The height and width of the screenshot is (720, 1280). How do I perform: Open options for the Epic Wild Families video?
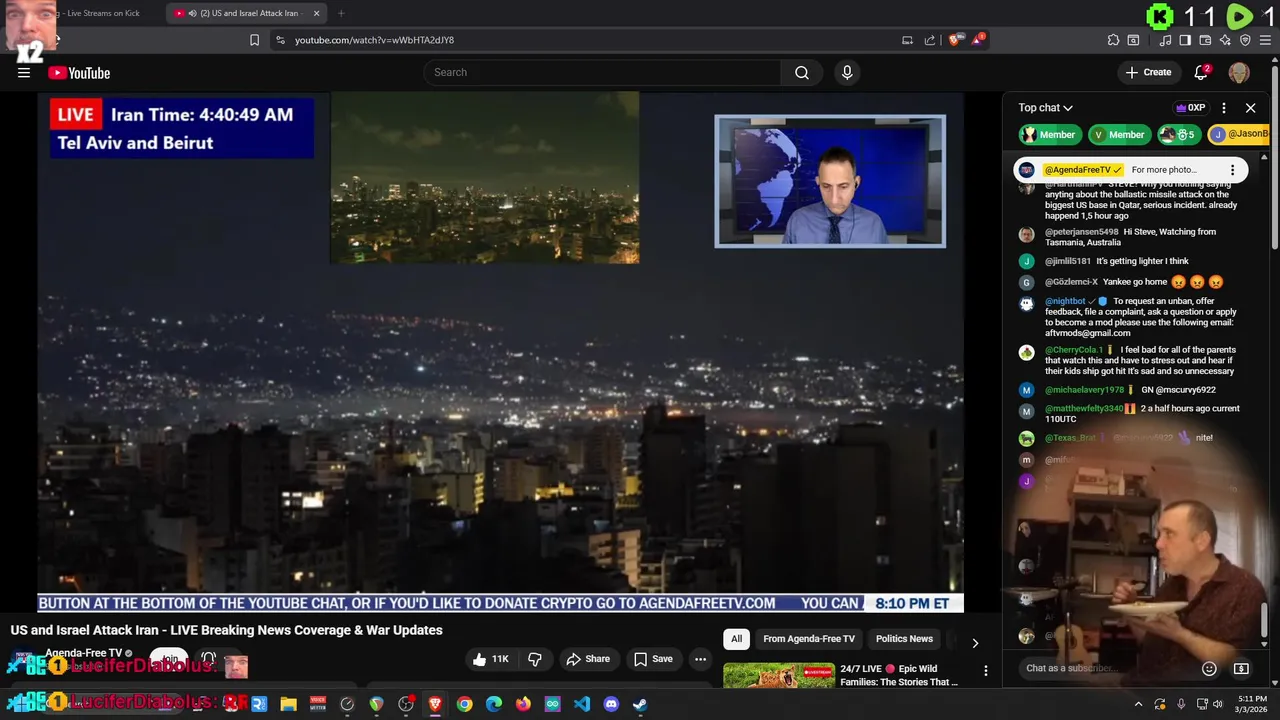985,671
